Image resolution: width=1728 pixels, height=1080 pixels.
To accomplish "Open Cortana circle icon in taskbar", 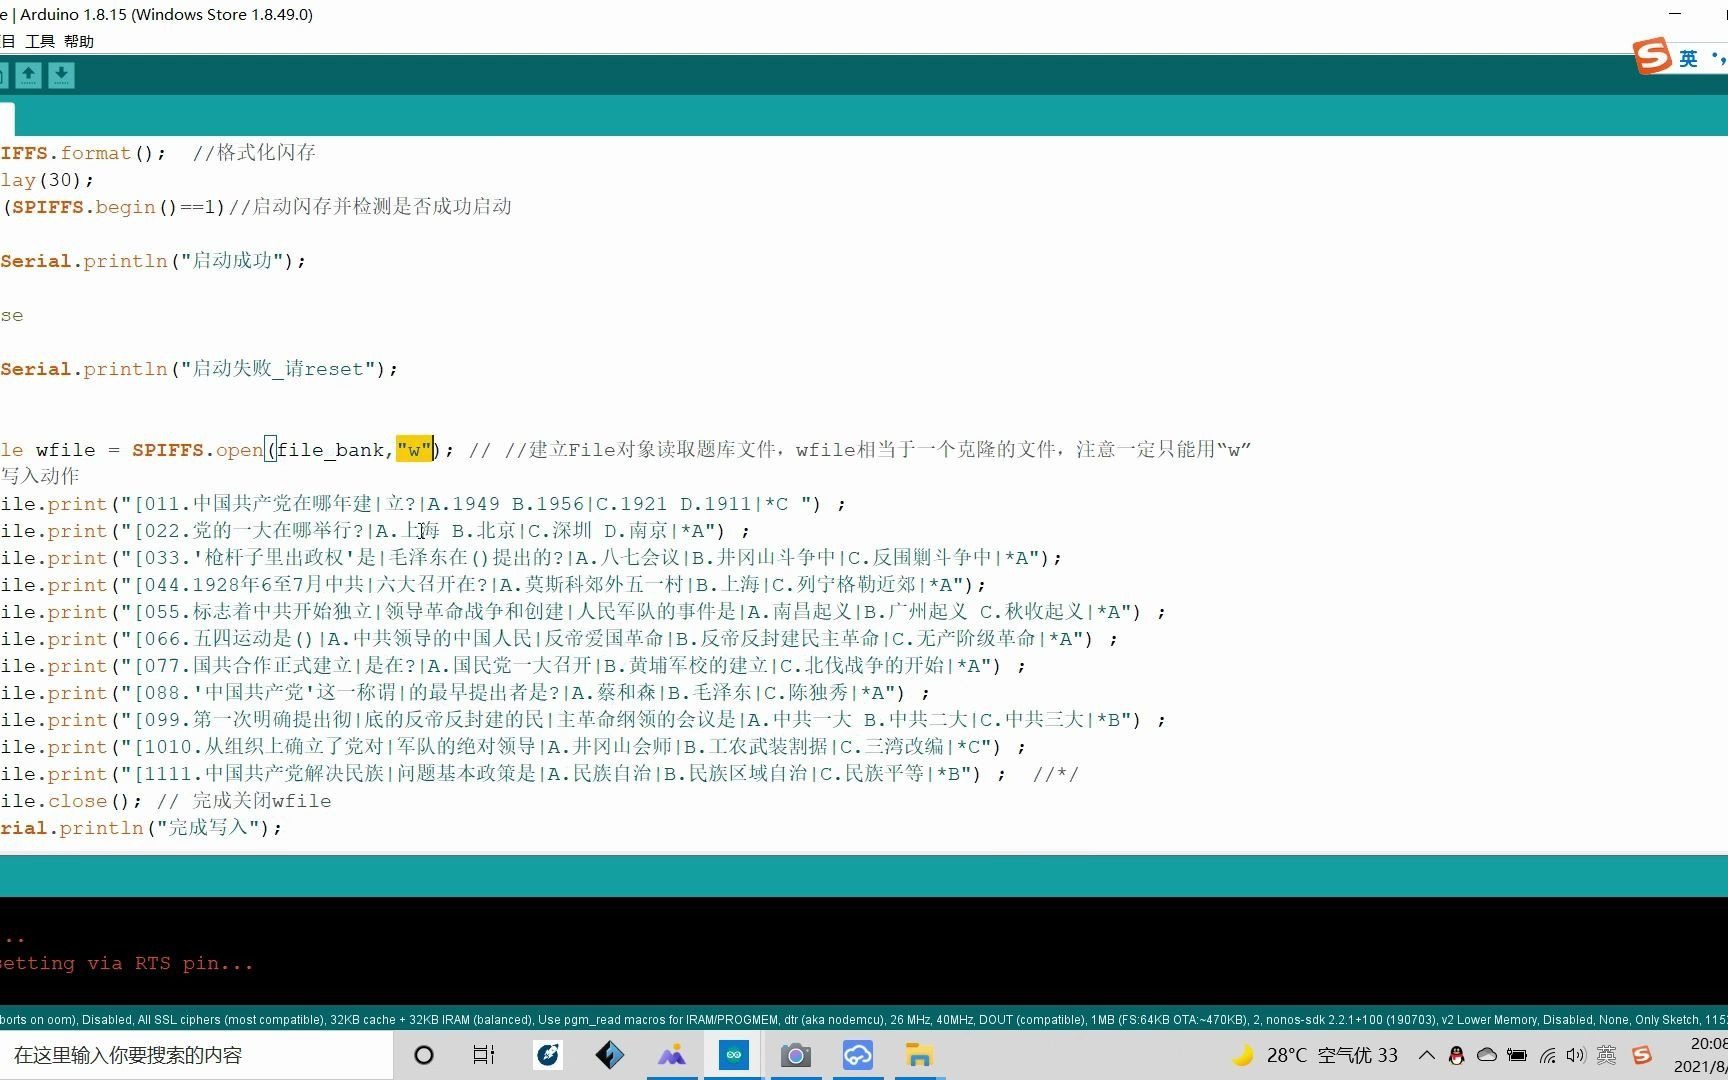I will (424, 1055).
